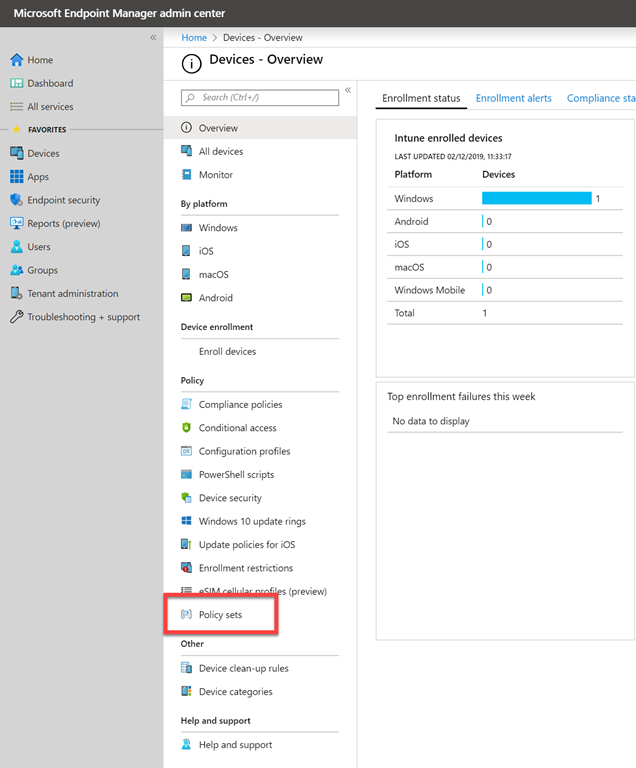Switch to the Enrollment alerts tab

[x=513, y=98]
